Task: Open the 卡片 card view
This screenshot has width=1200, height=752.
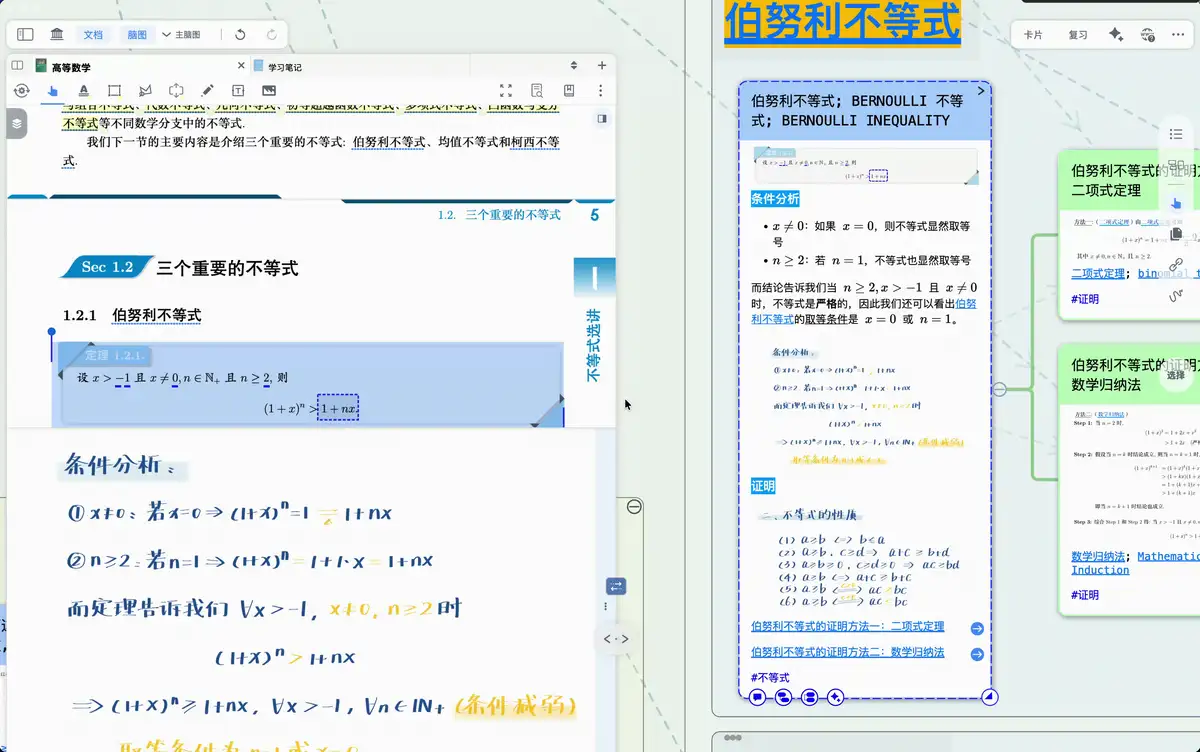Action: coord(1033,35)
